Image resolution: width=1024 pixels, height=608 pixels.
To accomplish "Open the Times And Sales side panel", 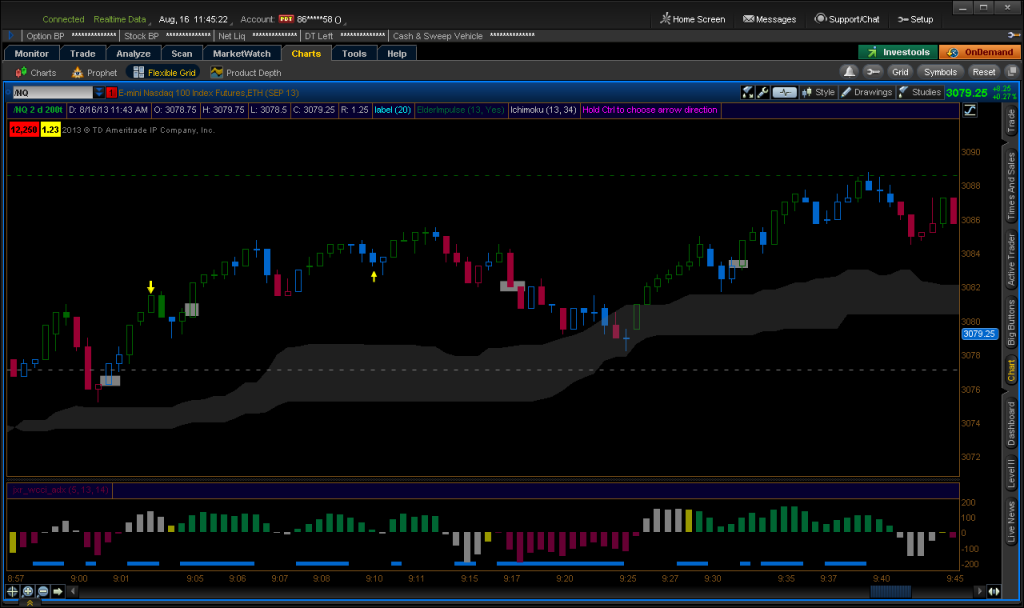I will [1011, 185].
